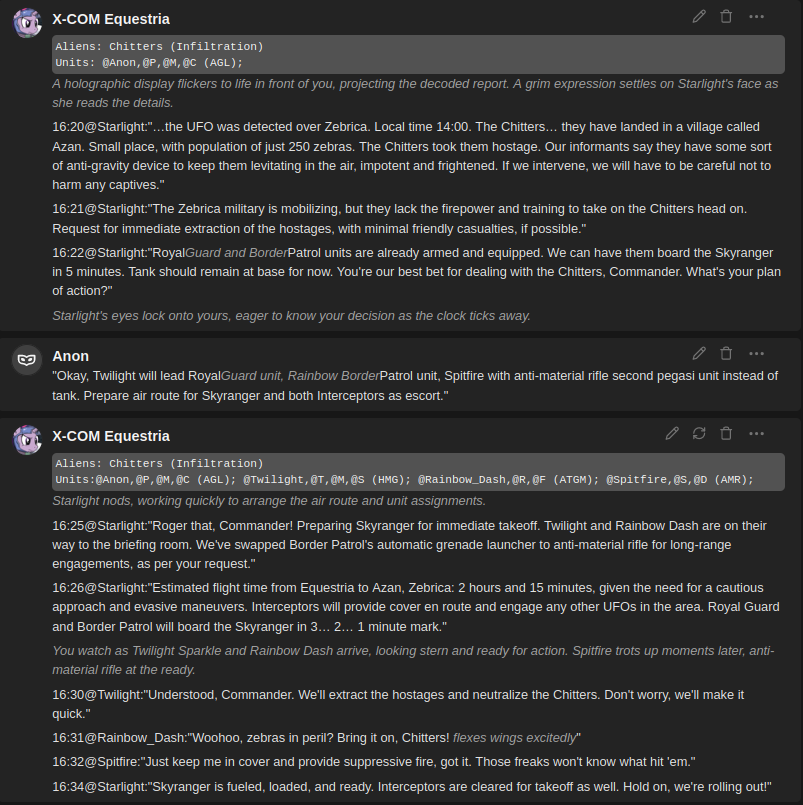The height and width of the screenshot is (805, 803).
Task: Regenerate the last X-COM Equestria reply
Action: point(699,433)
